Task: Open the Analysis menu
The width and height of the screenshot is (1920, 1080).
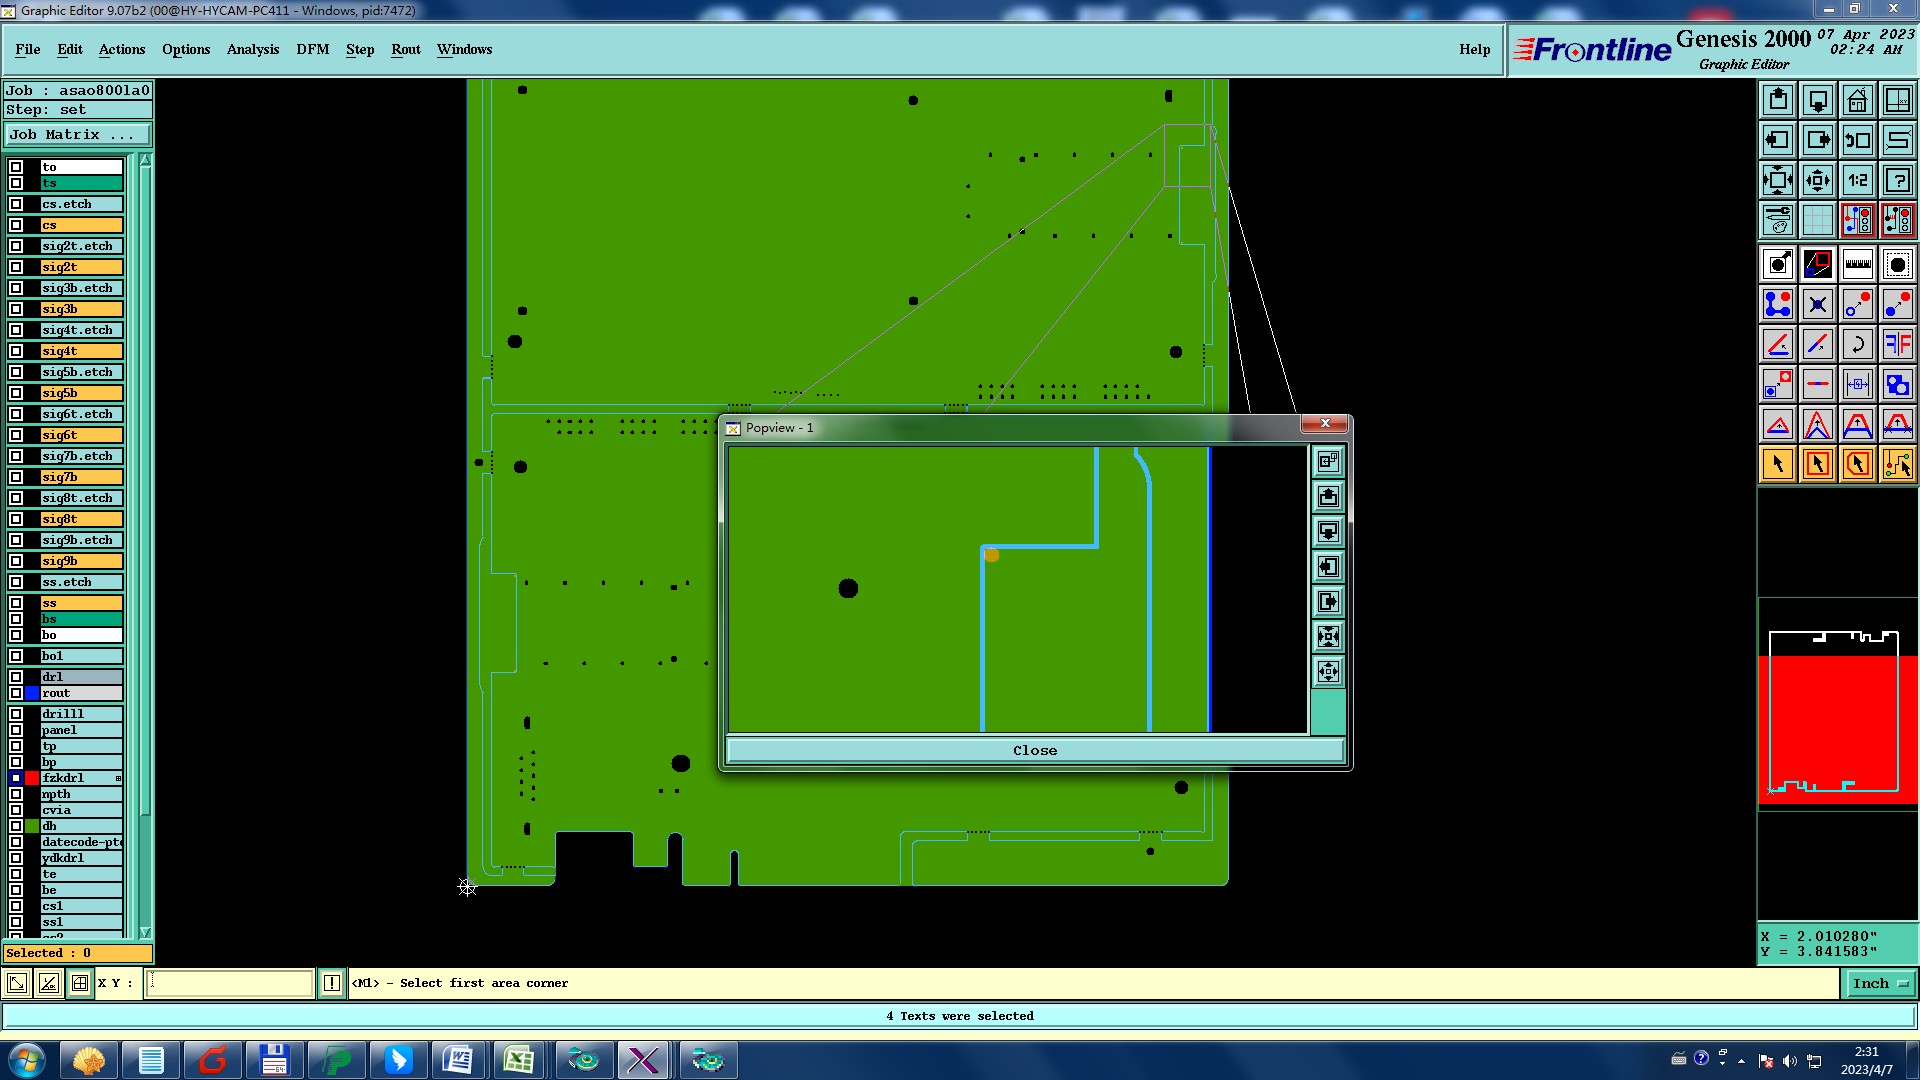Action: pyautogui.click(x=252, y=49)
